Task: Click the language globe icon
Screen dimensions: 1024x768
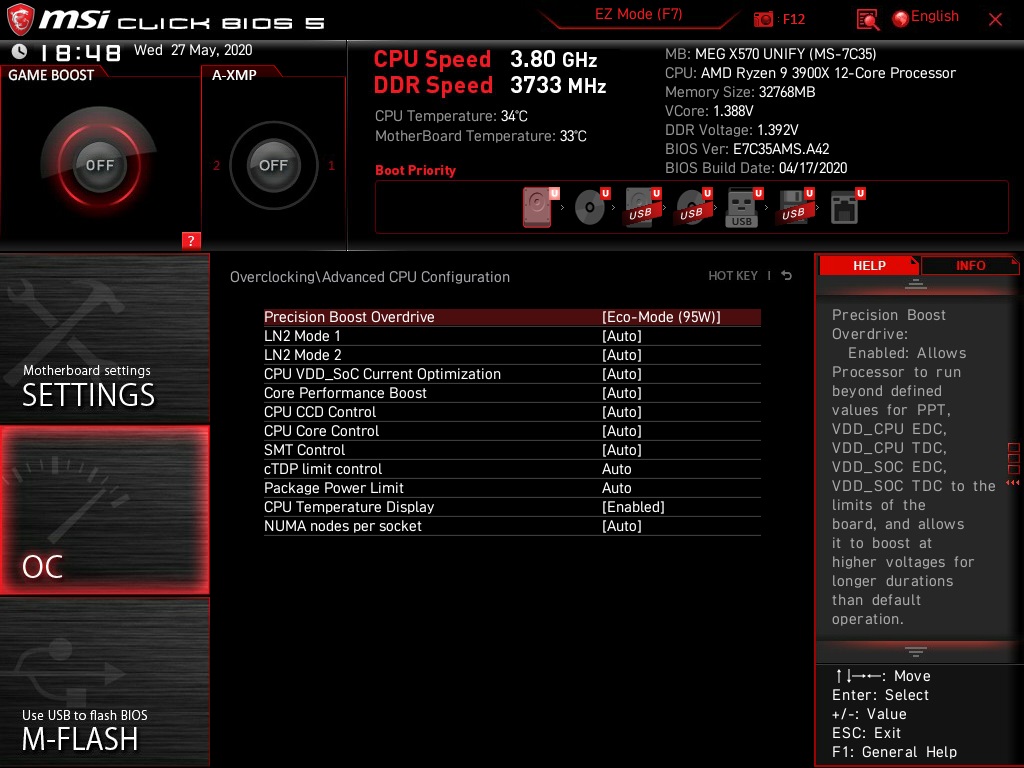Action: 901,19
